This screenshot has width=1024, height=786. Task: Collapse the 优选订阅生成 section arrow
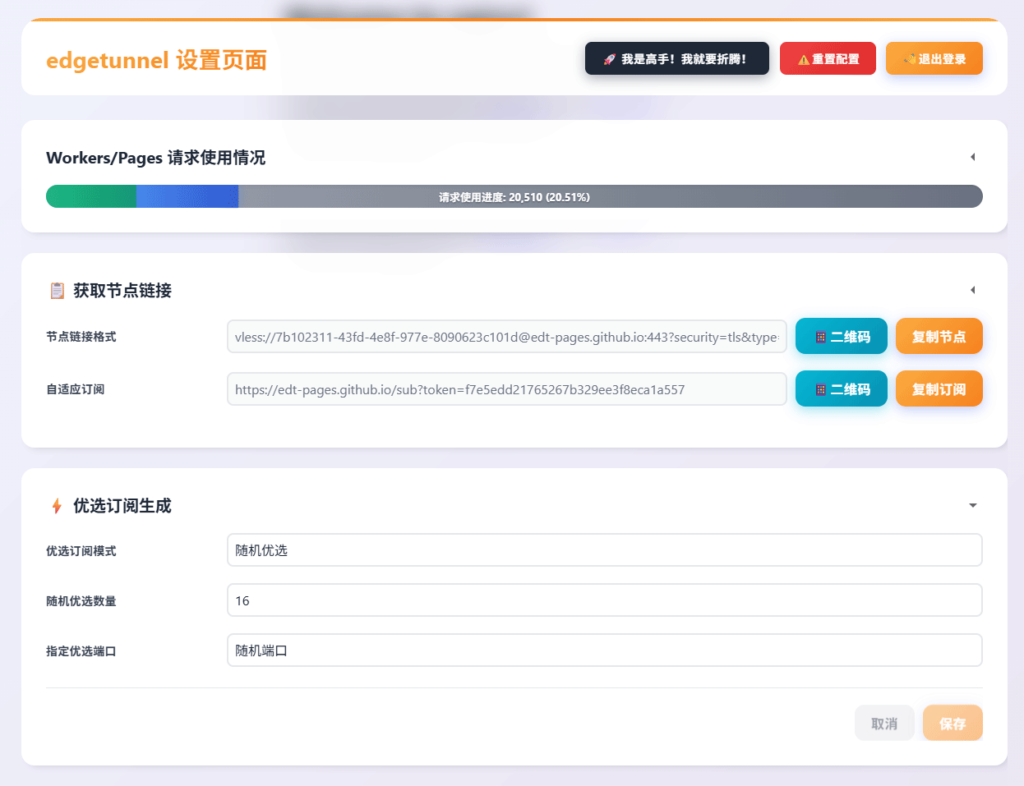[x=971, y=505]
